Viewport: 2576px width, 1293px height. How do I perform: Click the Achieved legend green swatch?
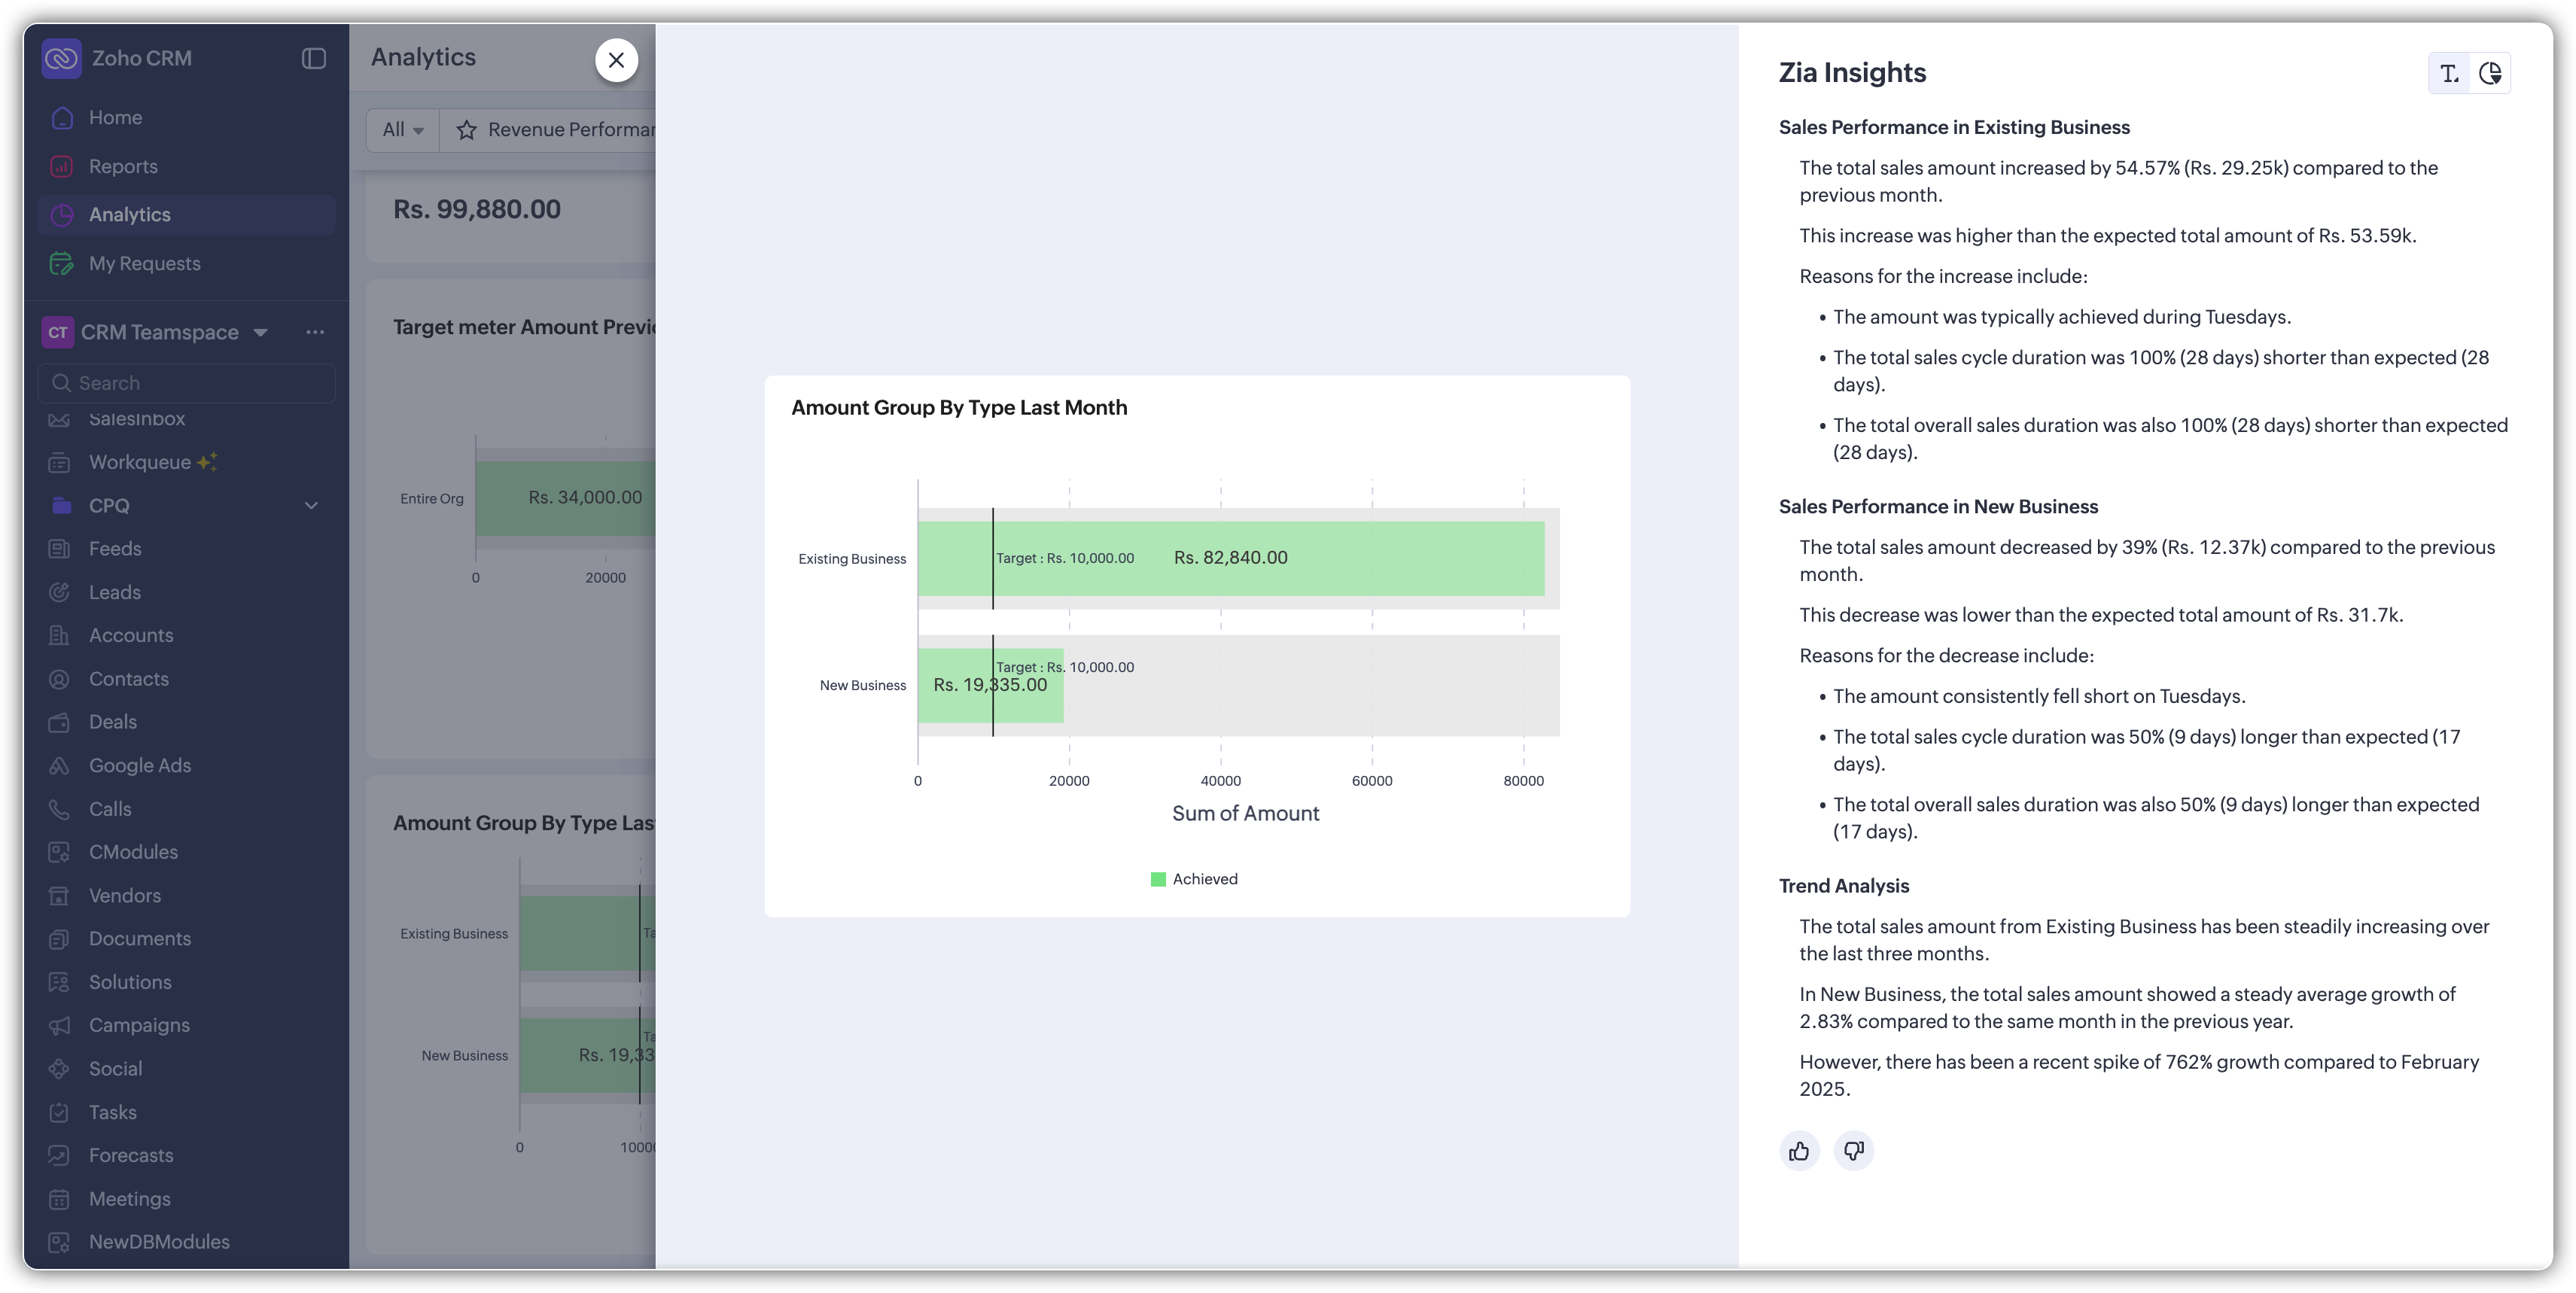(x=1158, y=879)
